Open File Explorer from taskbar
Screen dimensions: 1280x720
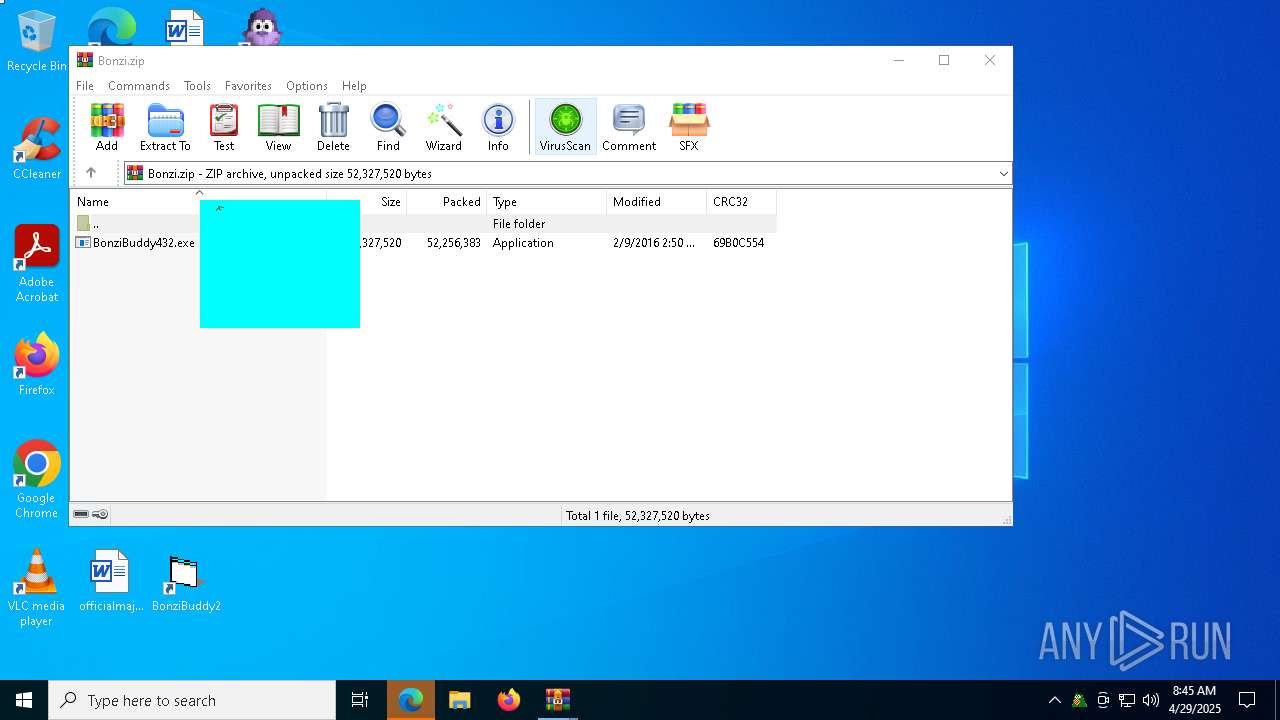(460, 700)
